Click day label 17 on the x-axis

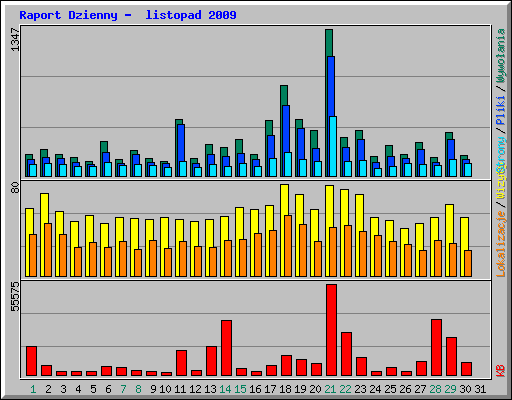tap(270, 389)
